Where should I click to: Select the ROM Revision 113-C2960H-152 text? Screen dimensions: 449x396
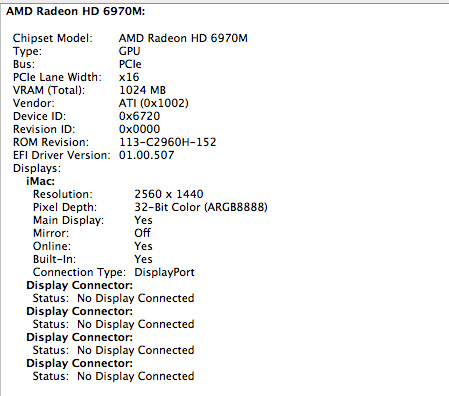tap(168, 142)
